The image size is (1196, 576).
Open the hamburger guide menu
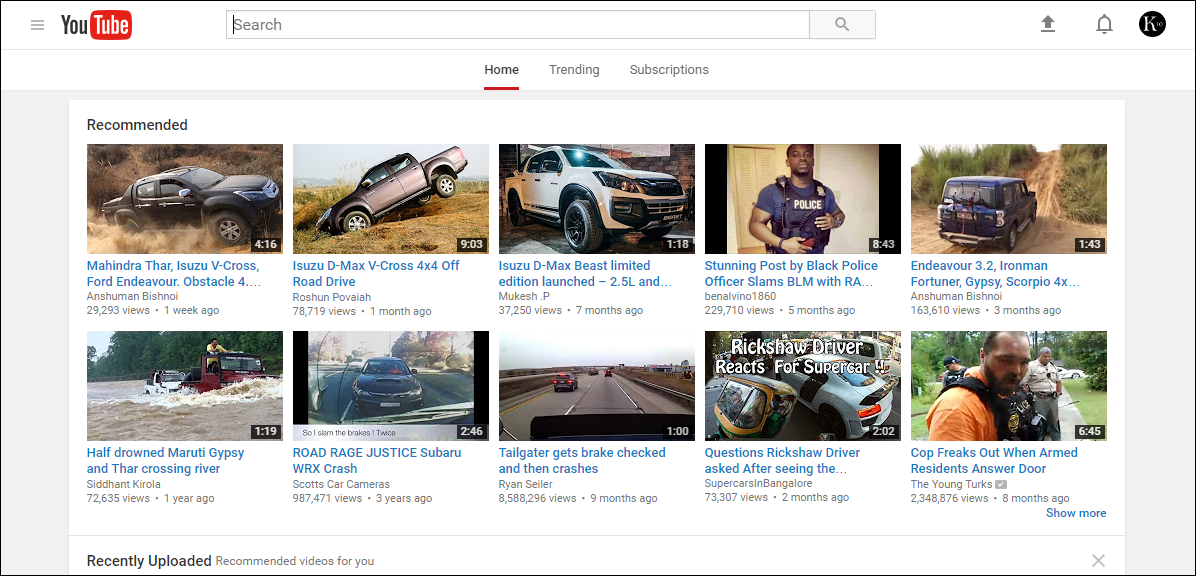(x=37, y=24)
